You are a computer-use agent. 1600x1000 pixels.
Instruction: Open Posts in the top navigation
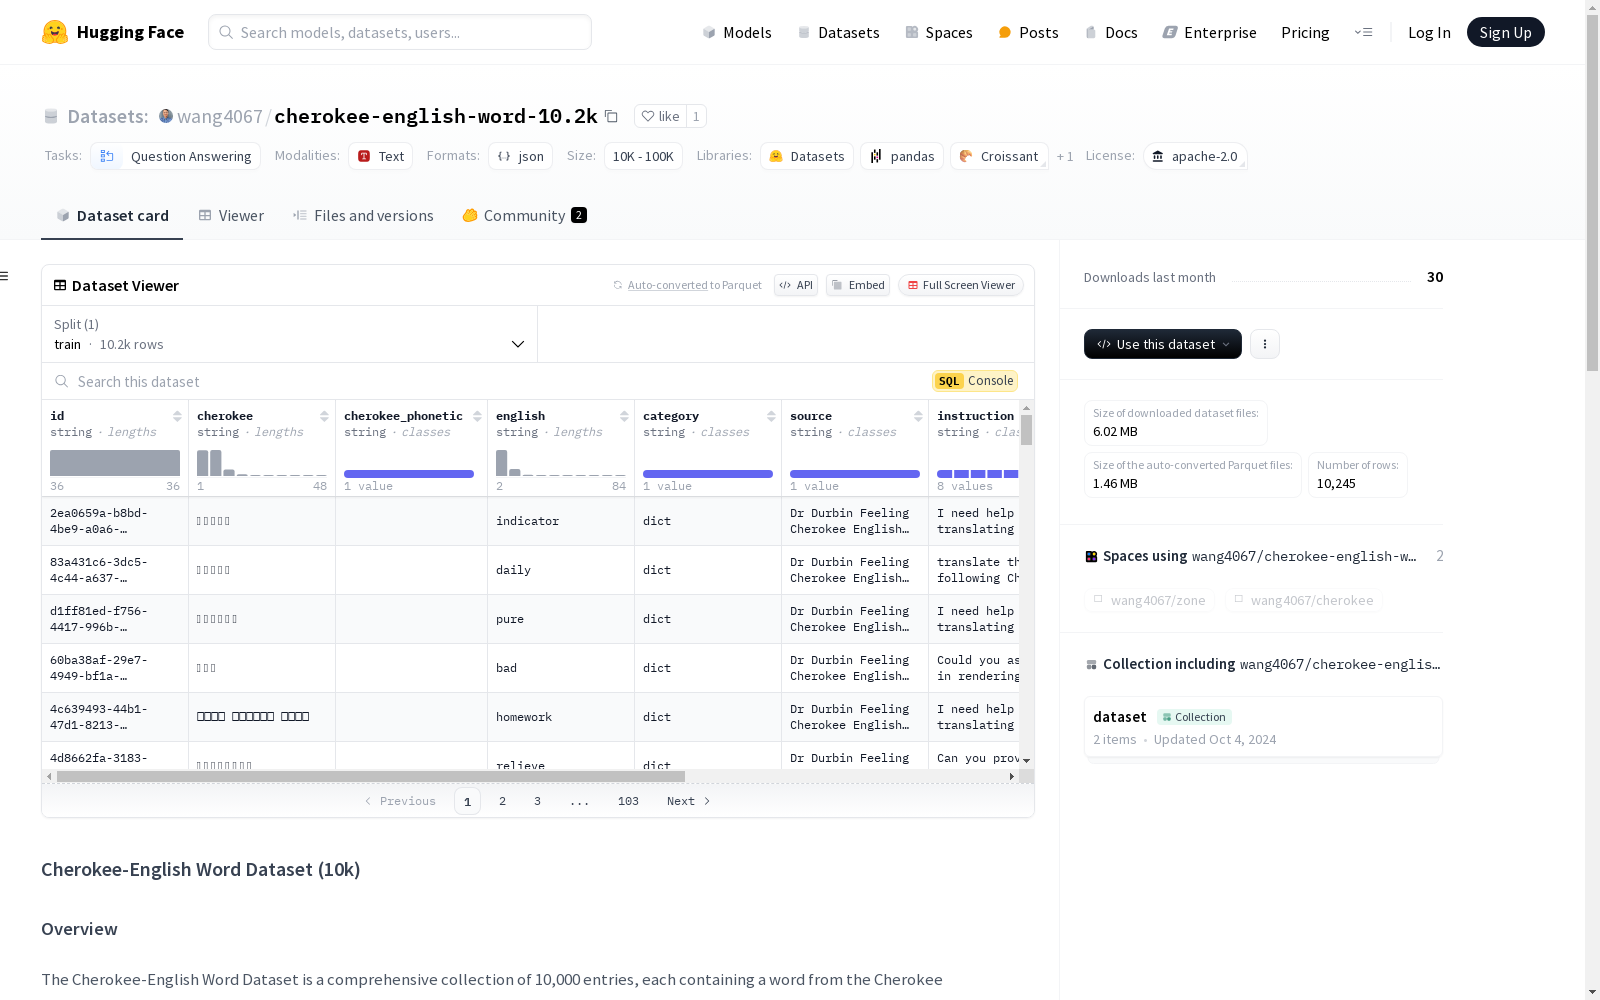pos(1028,32)
